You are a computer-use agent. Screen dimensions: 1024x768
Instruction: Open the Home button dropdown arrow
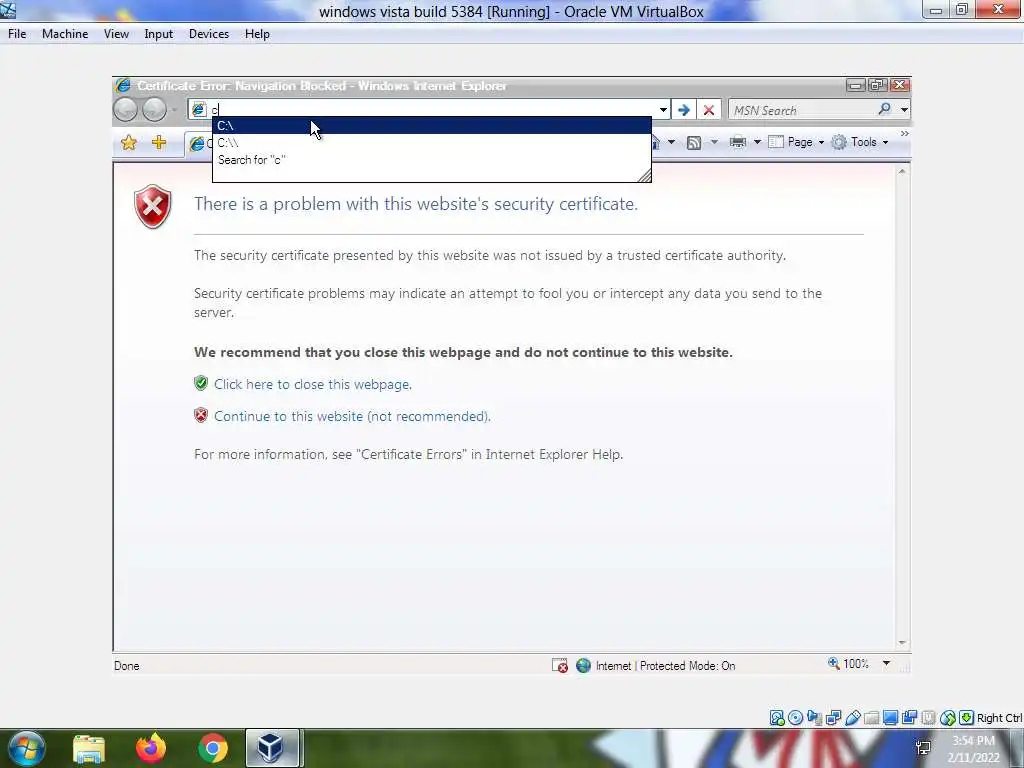coord(671,142)
